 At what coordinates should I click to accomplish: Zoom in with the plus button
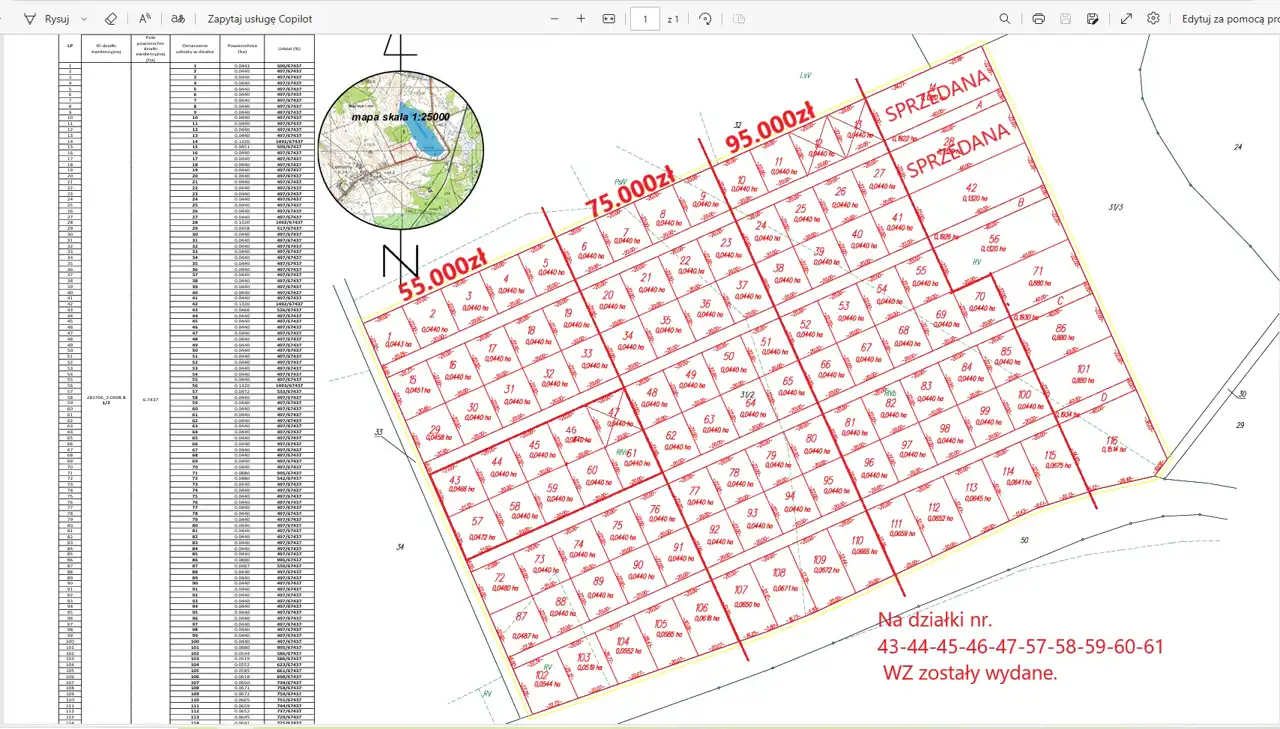[x=581, y=19]
